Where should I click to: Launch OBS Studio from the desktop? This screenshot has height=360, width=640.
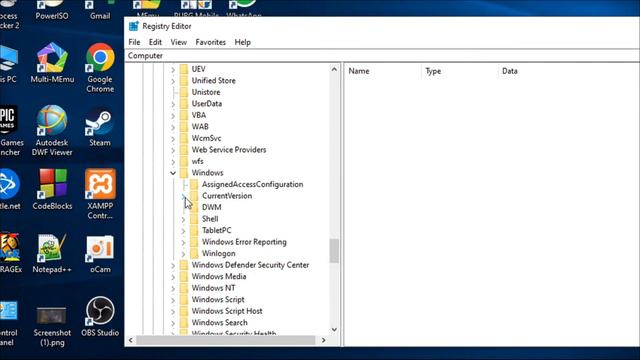click(100, 316)
